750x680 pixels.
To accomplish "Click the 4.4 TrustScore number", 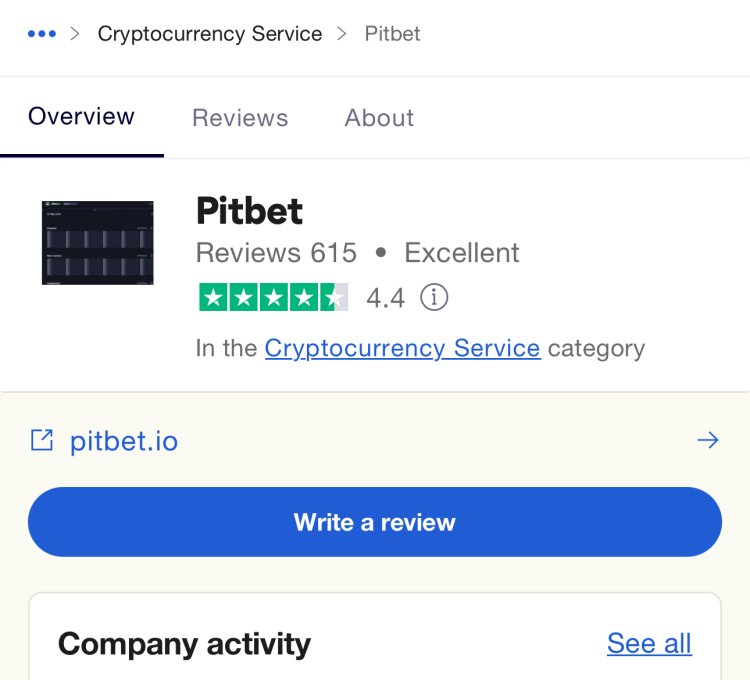I will 386,298.
